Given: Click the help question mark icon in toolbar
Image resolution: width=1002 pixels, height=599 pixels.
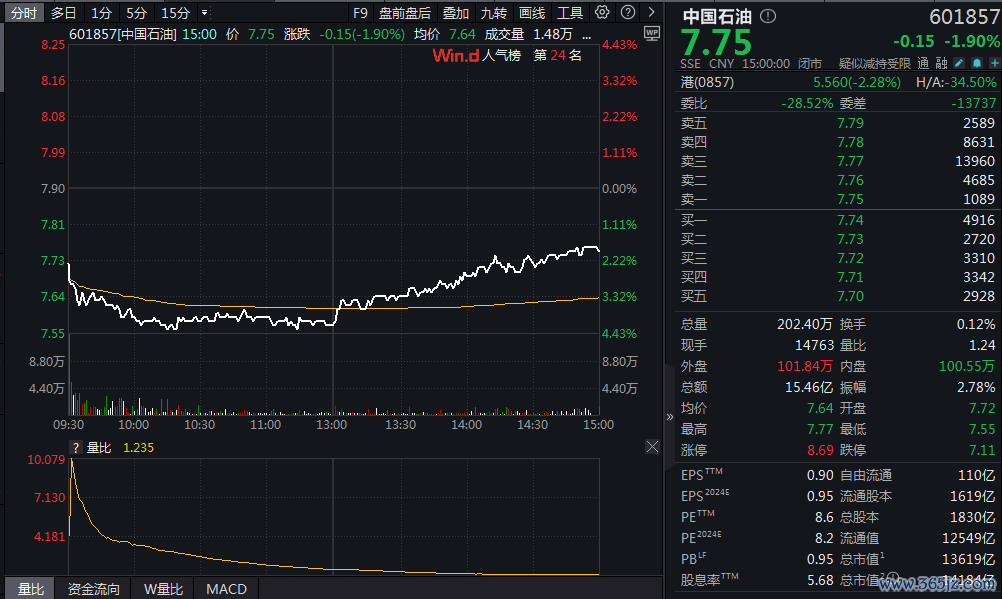Looking at the screenshot, I should pyautogui.click(x=625, y=13).
